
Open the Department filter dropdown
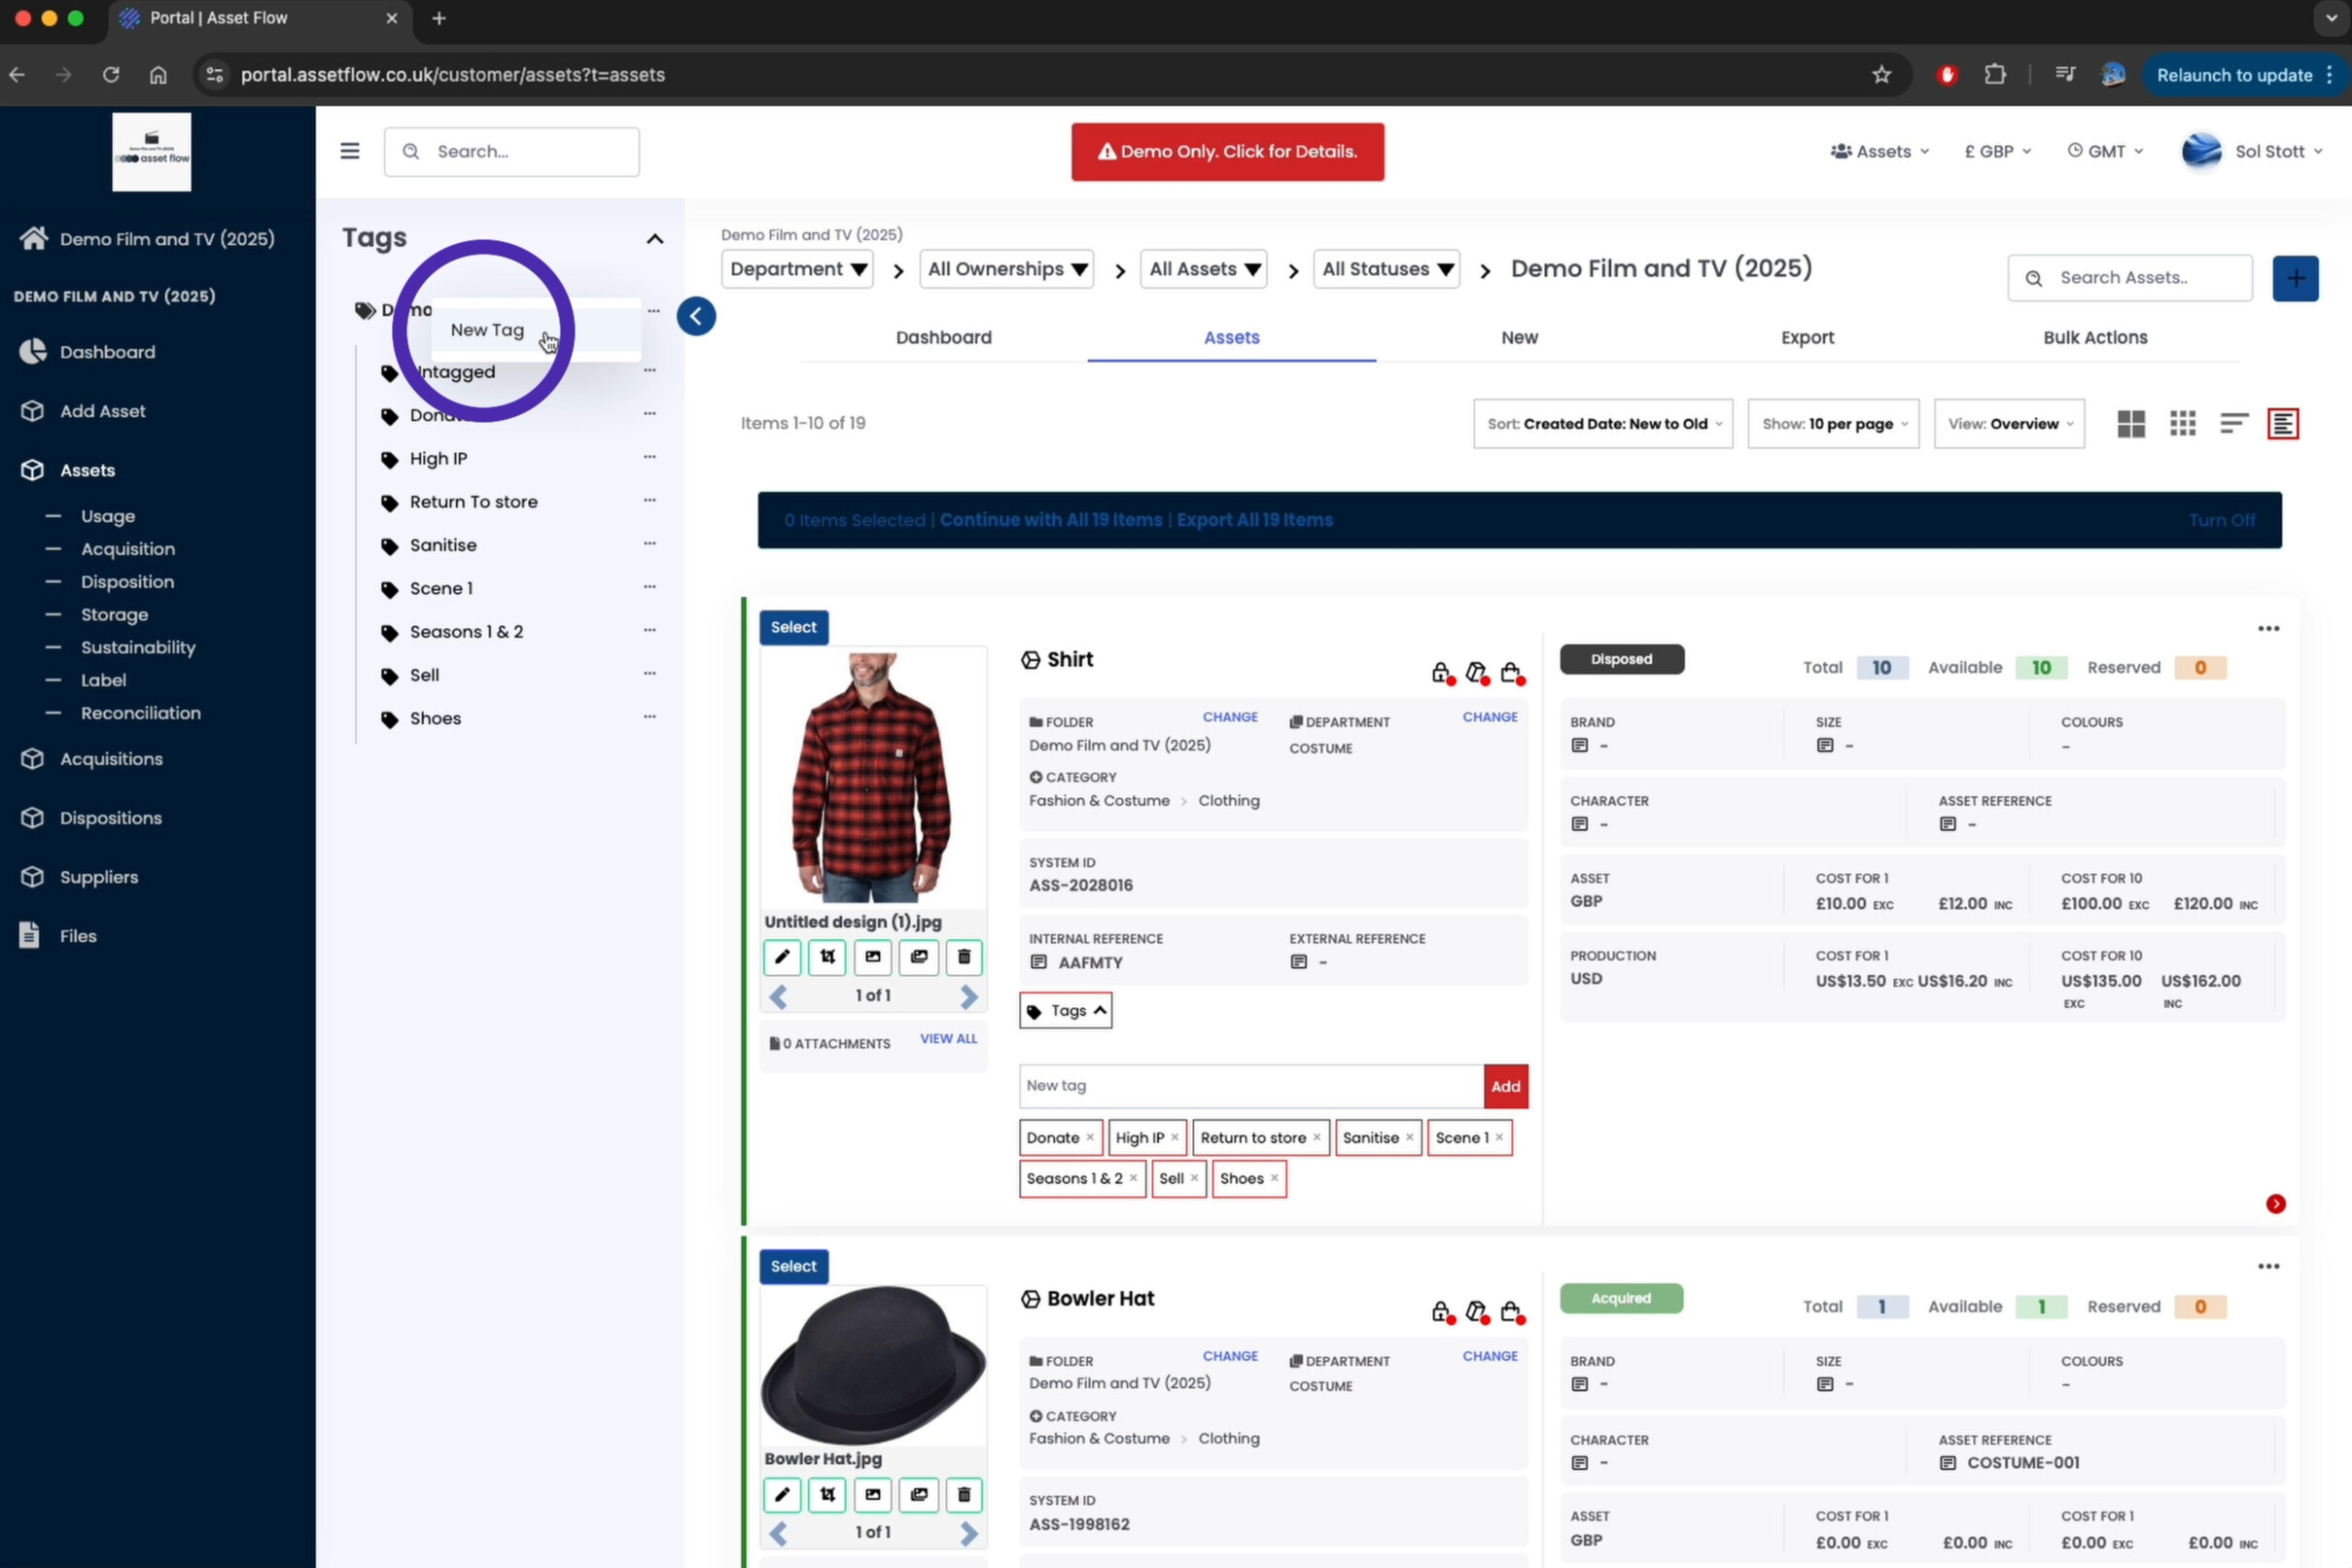coord(797,269)
